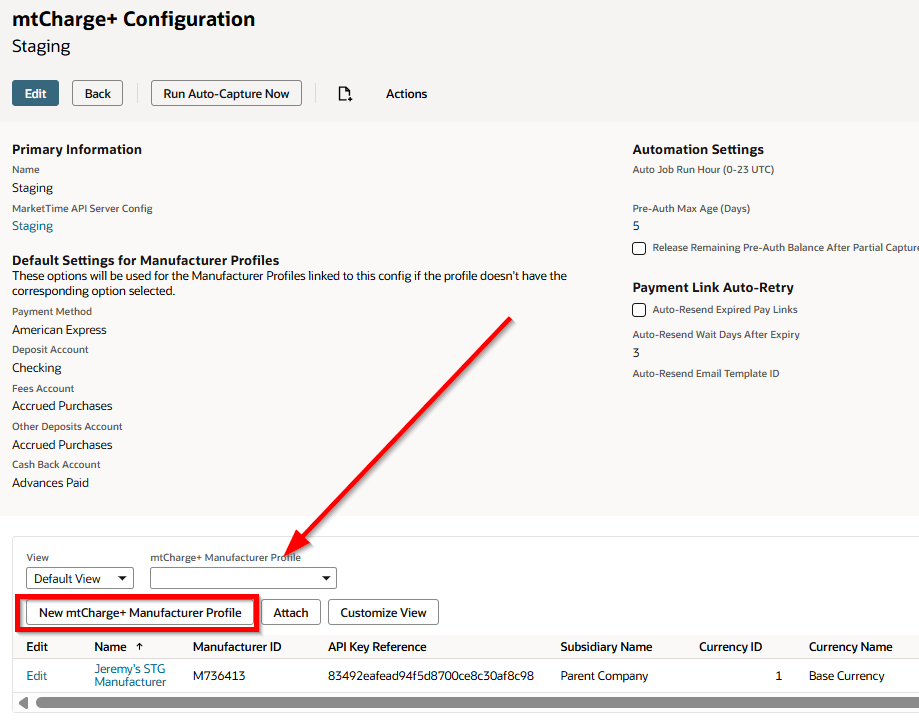919x725 pixels.
Task: Click New mtCharge+ Manufacturer Profile button
Action: tap(140, 612)
